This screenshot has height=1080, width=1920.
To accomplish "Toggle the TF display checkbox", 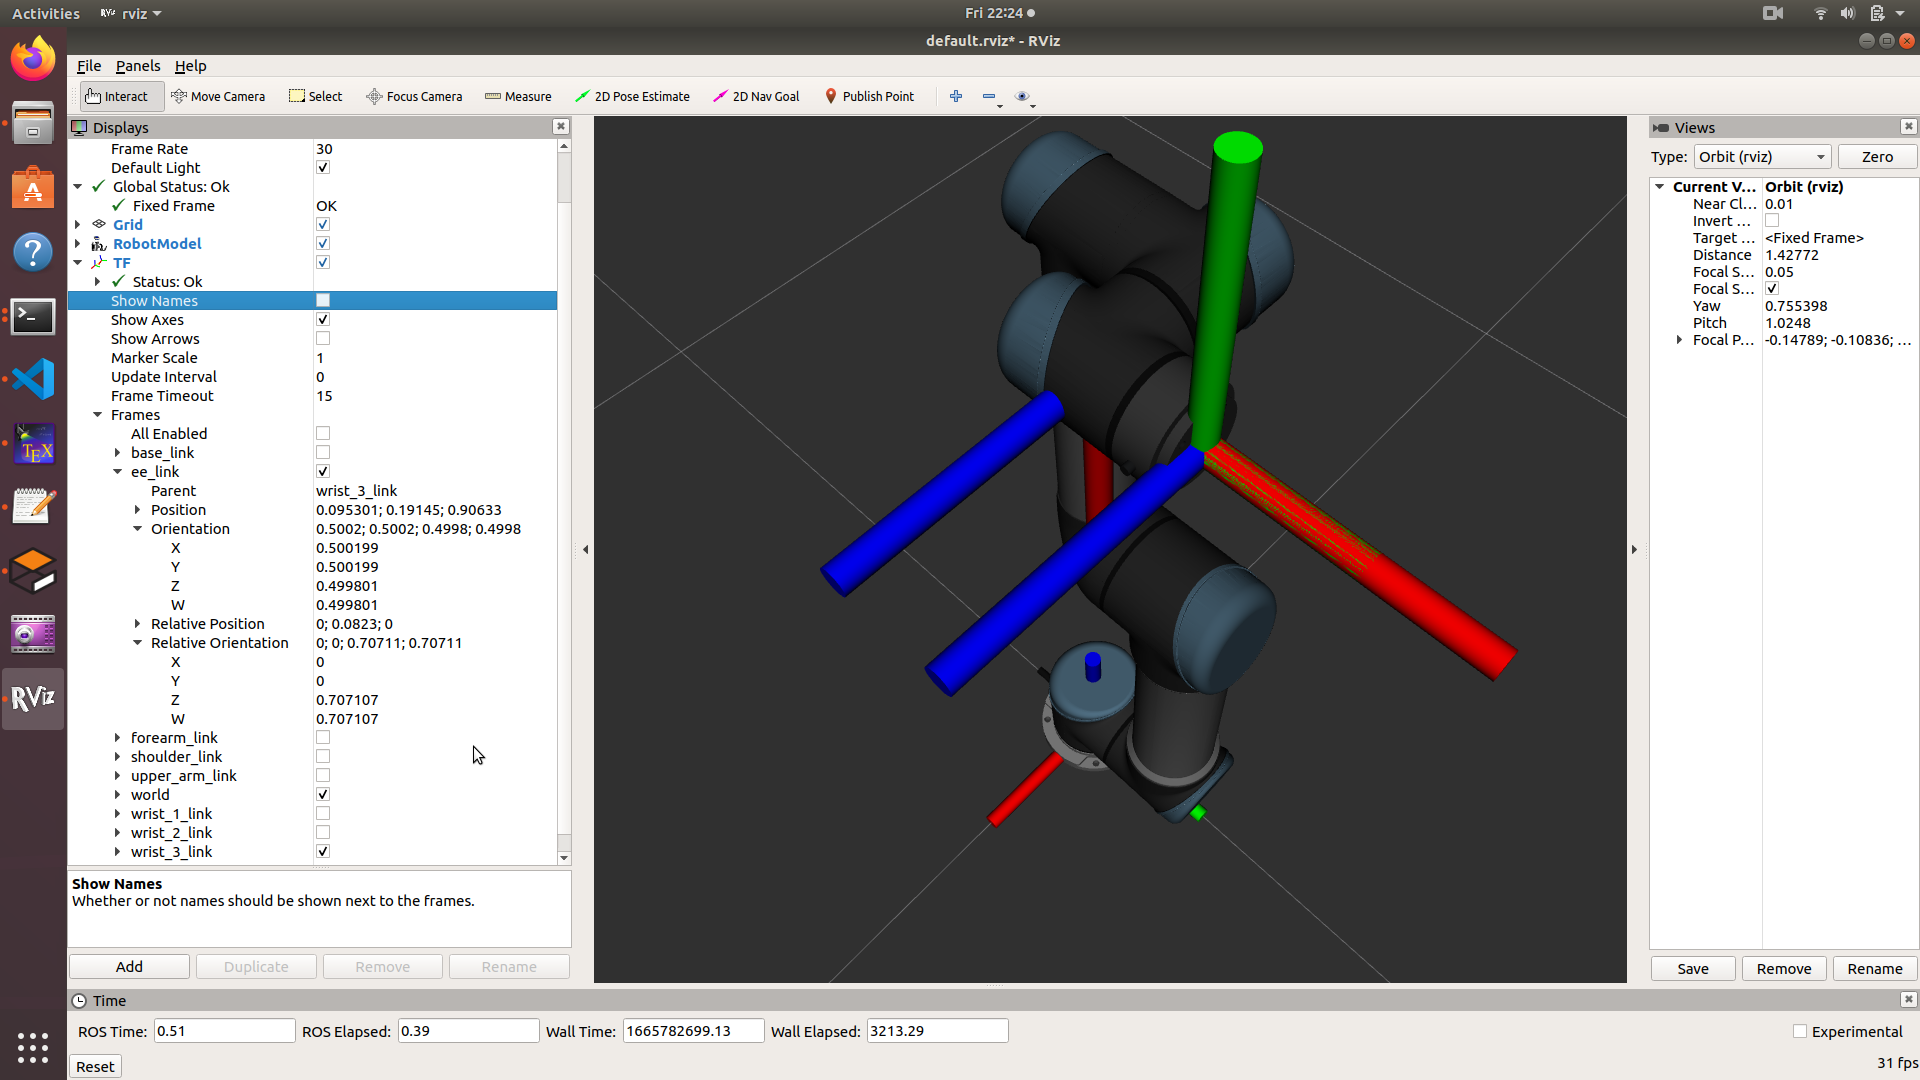I will (323, 263).
